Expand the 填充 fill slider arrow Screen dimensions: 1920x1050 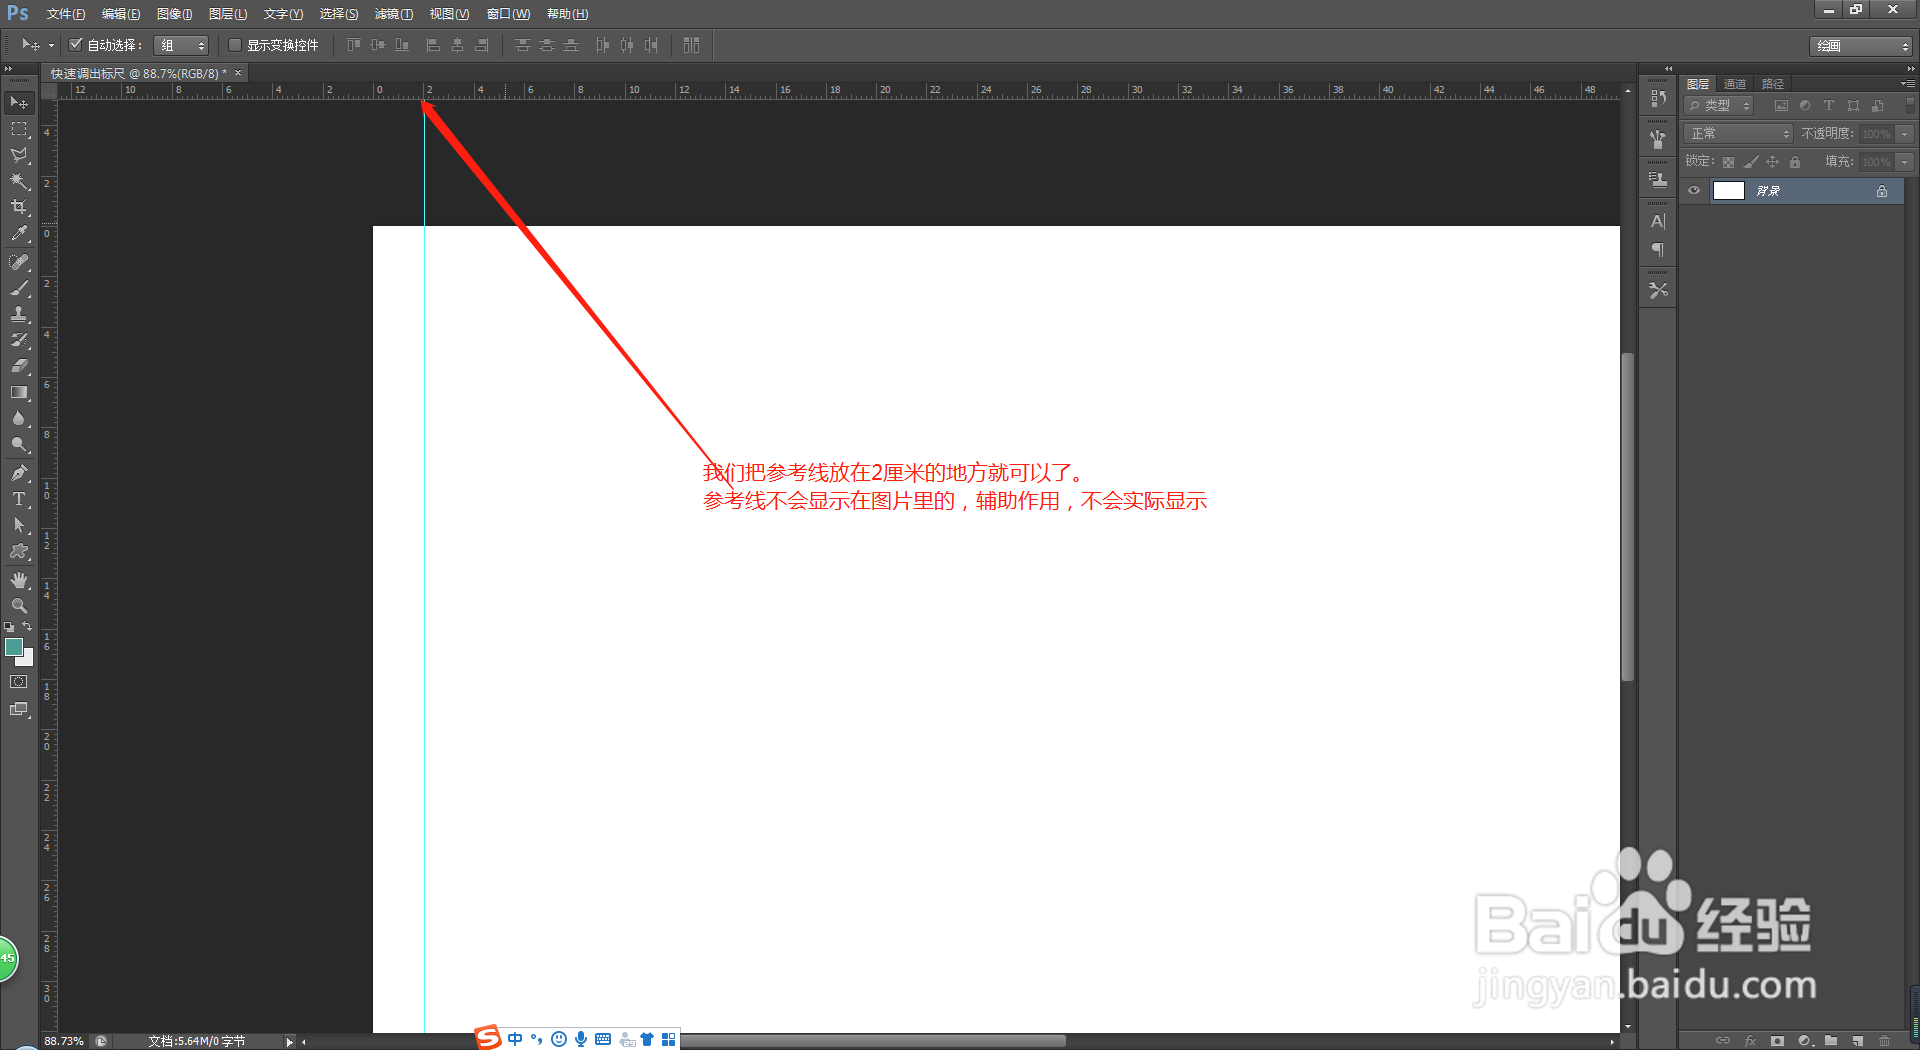tap(1905, 162)
